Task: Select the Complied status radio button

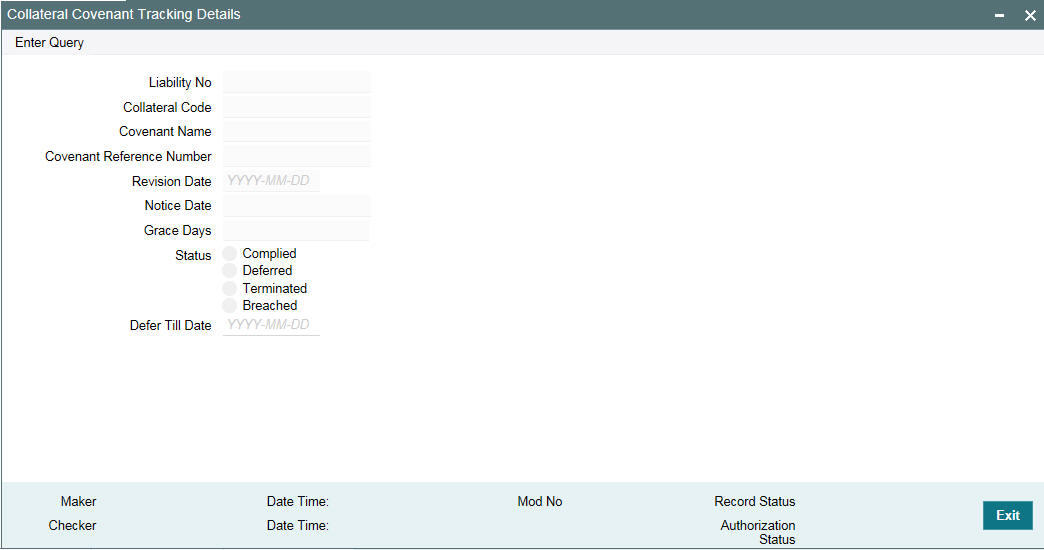Action: click(x=230, y=254)
